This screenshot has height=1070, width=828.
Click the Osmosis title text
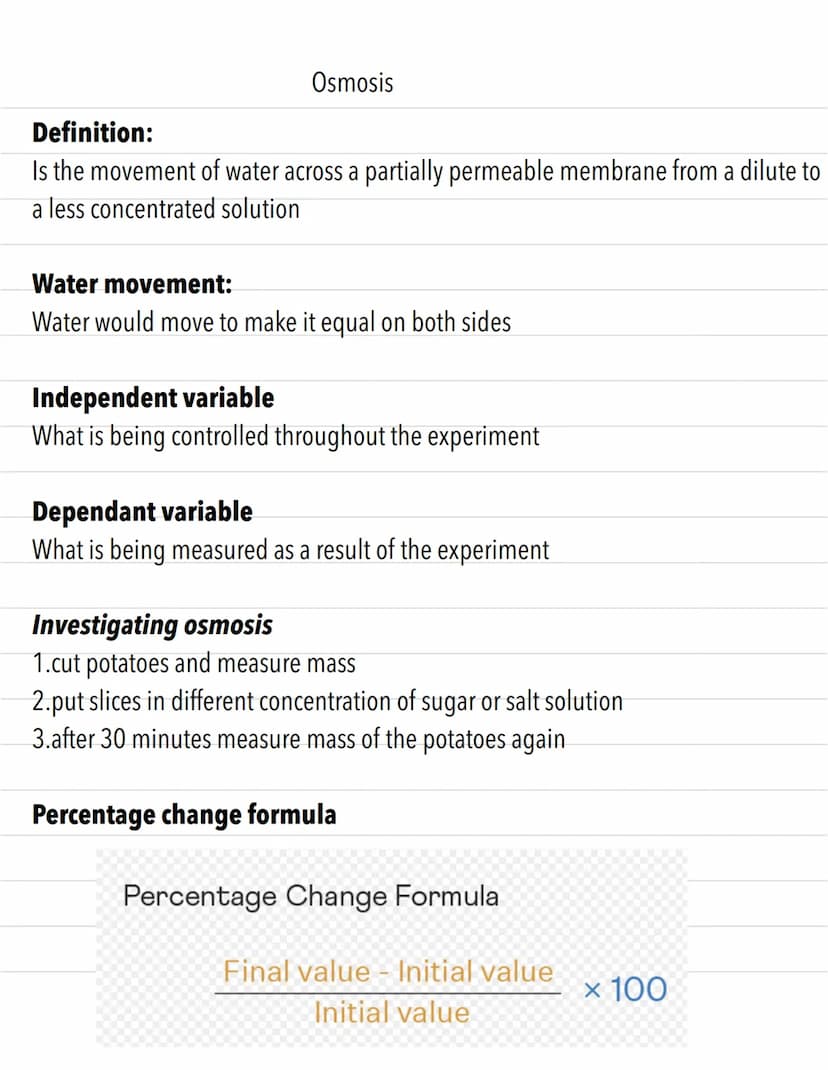(x=352, y=83)
